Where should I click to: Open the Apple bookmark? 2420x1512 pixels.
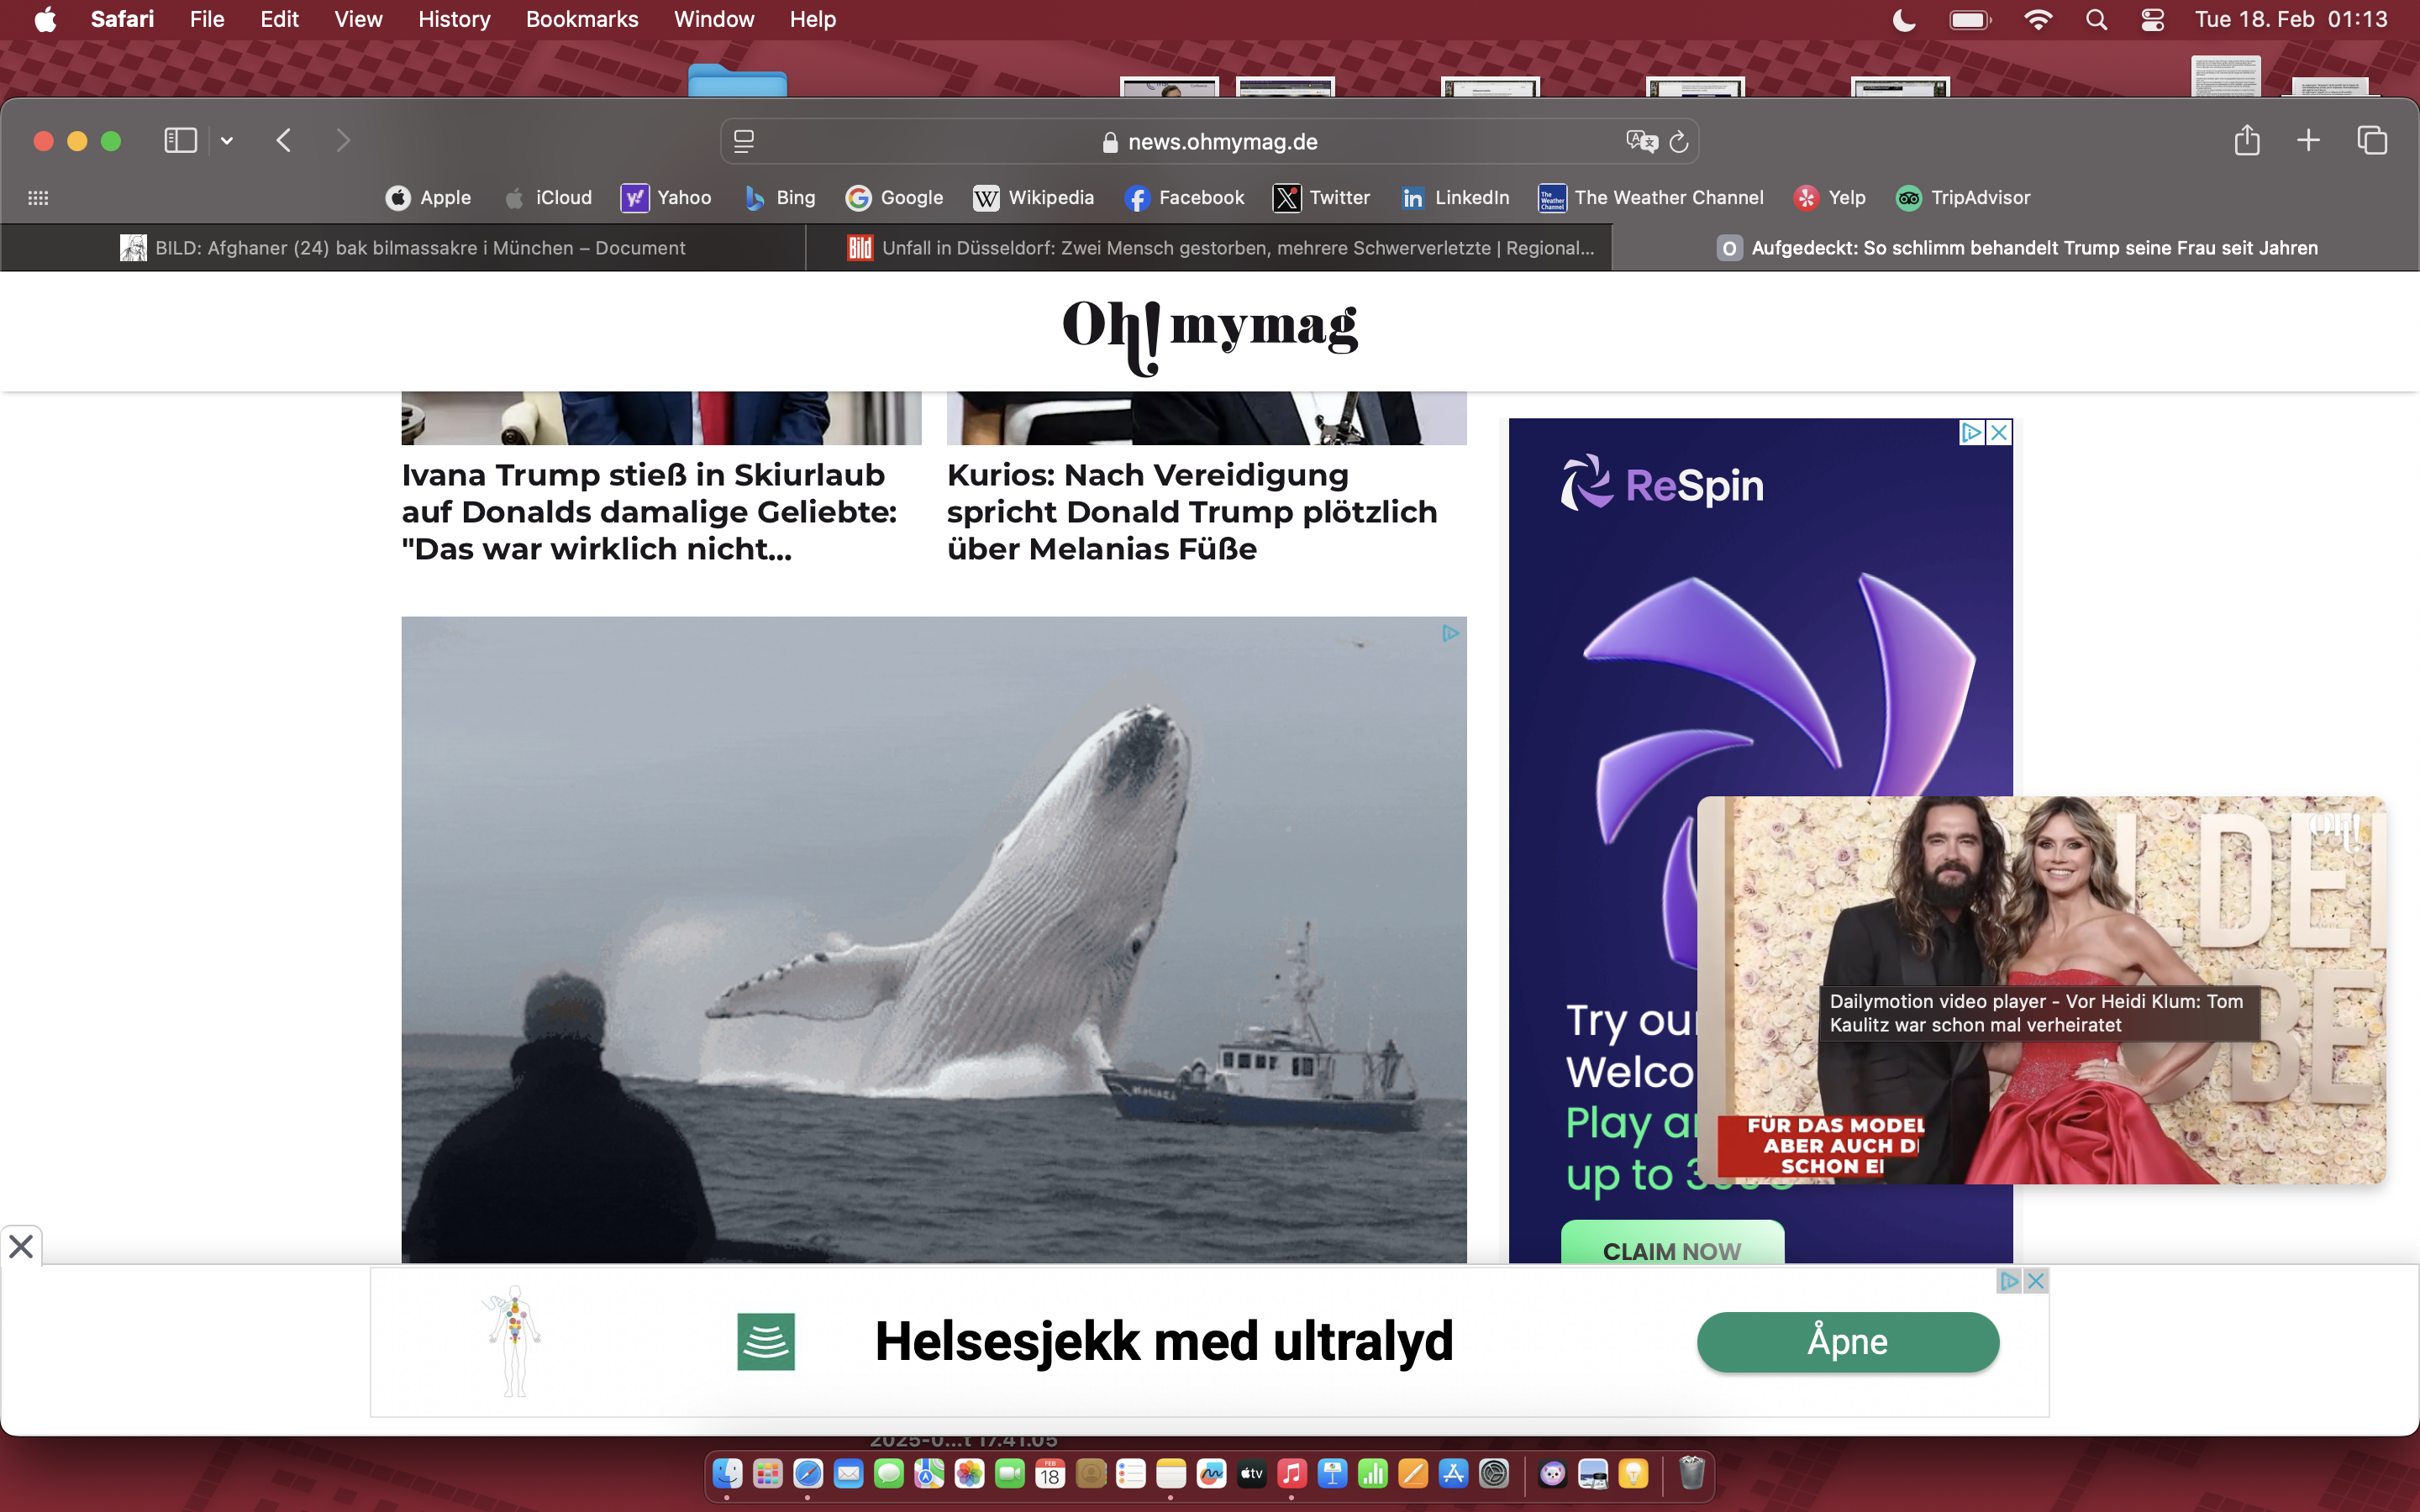[x=428, y=198]
